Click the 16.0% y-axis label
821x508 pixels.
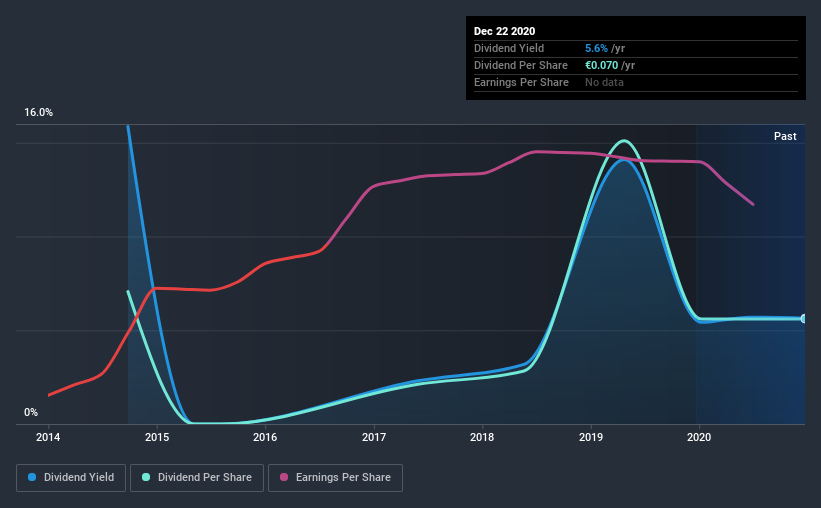coord(38,112)
